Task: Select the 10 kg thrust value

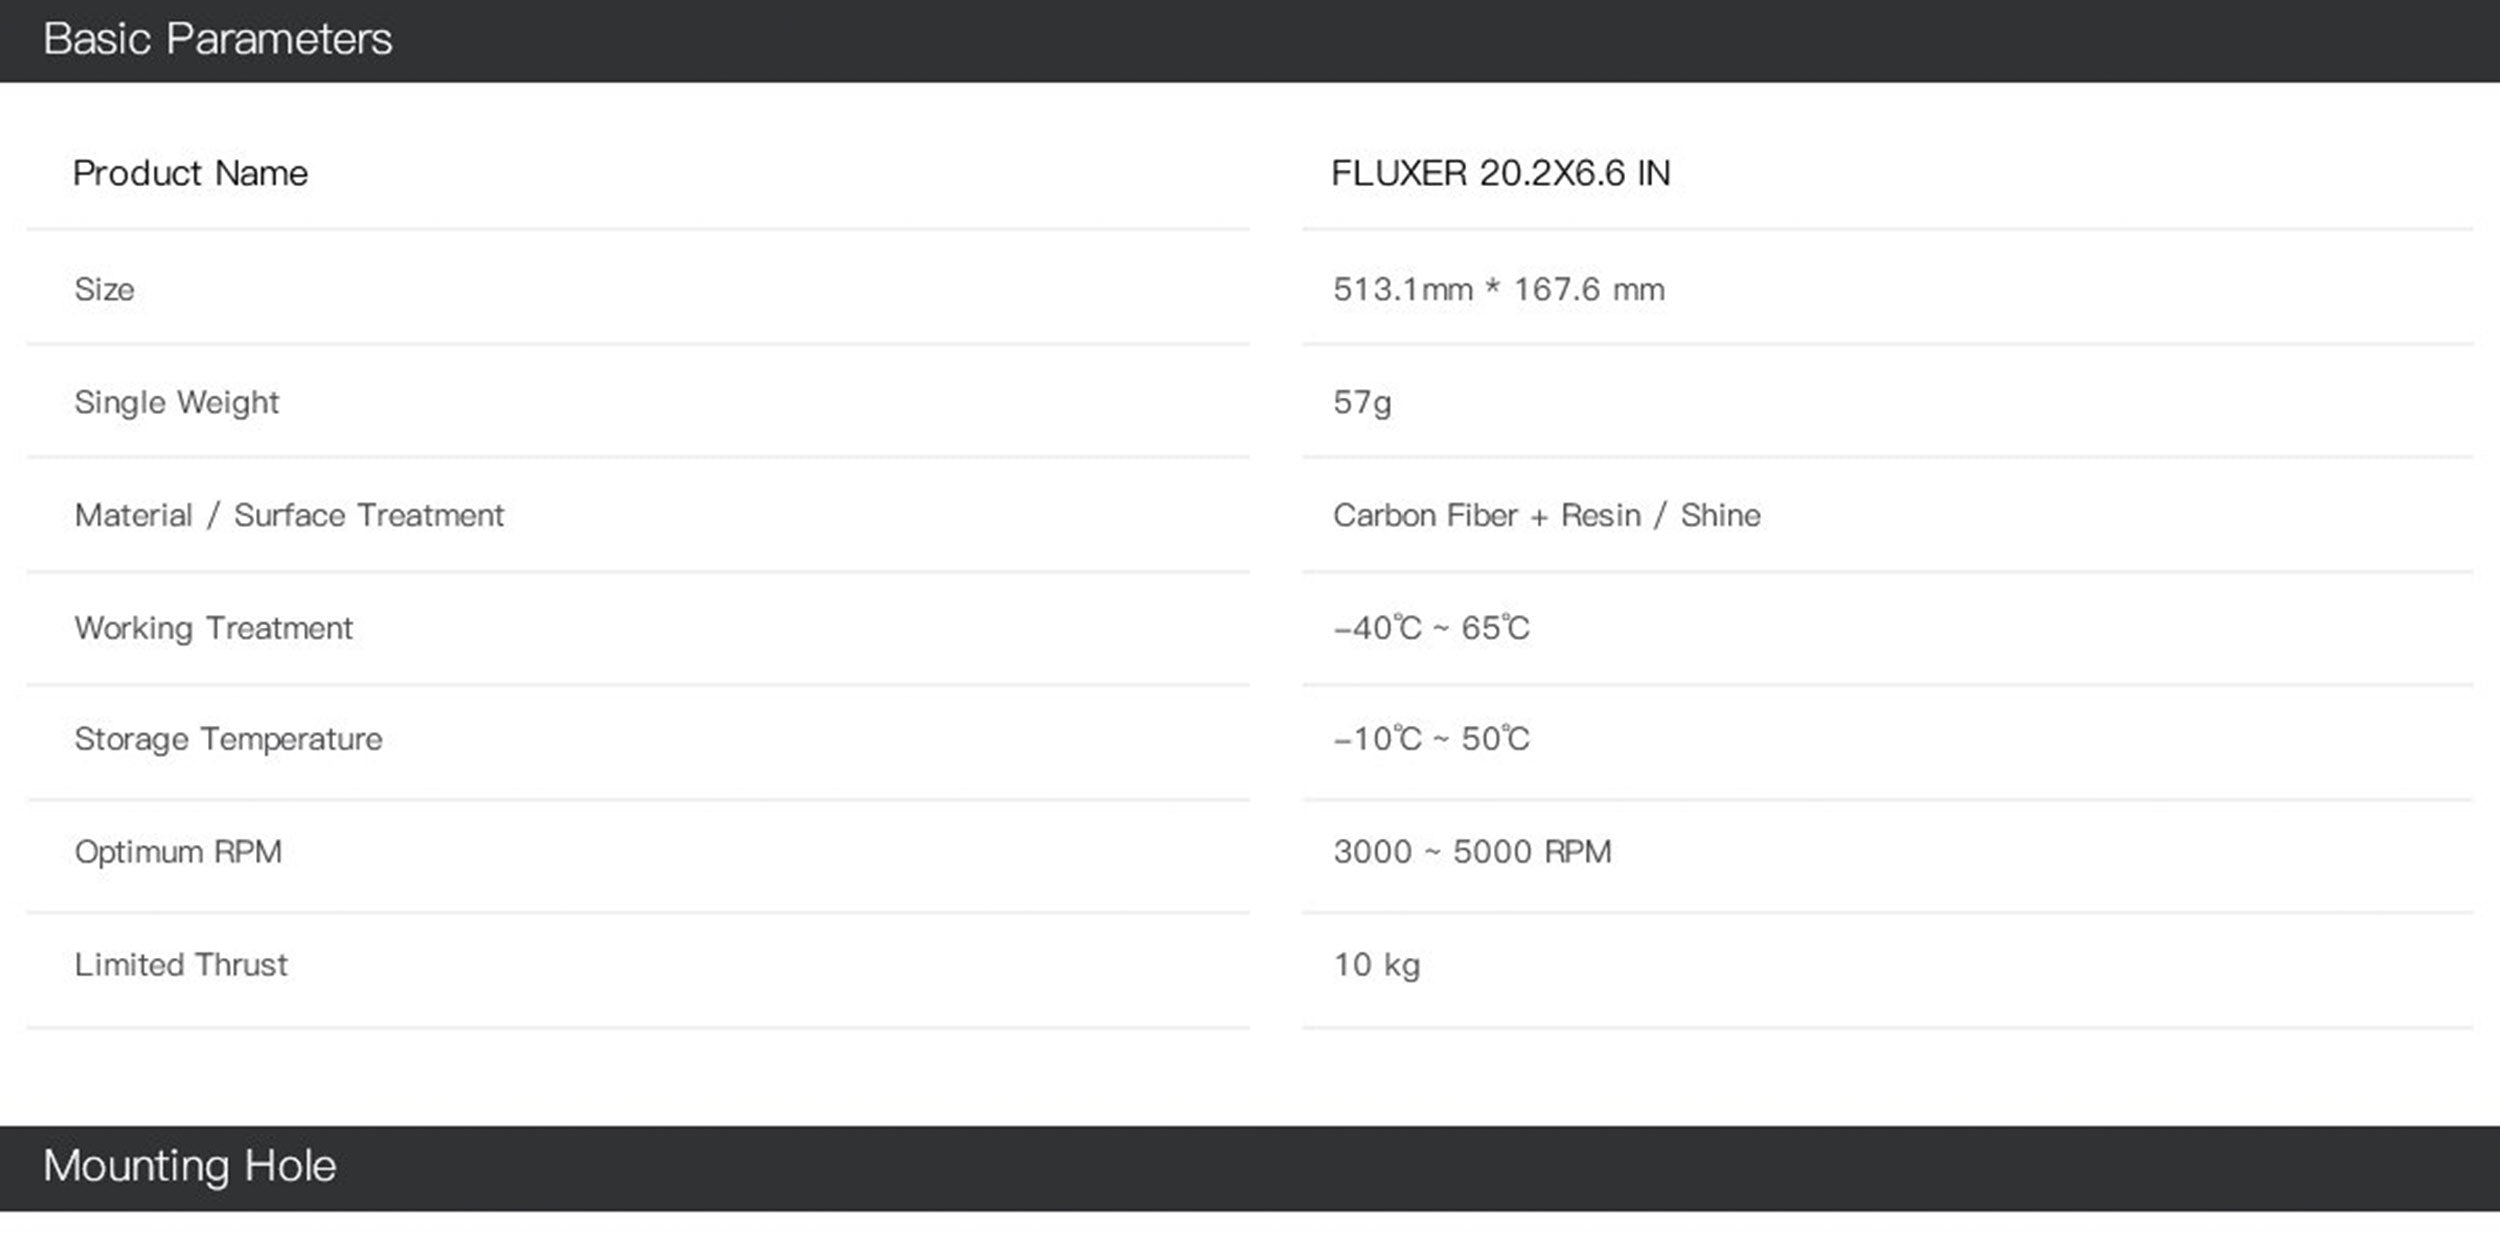Action: click(x=1376, y=966)
